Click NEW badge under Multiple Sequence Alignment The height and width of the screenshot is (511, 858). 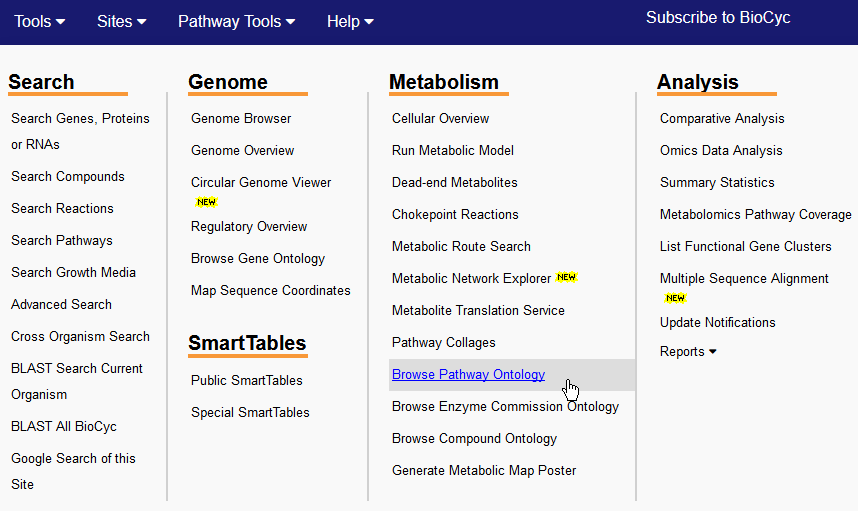[x=675, y=298]
